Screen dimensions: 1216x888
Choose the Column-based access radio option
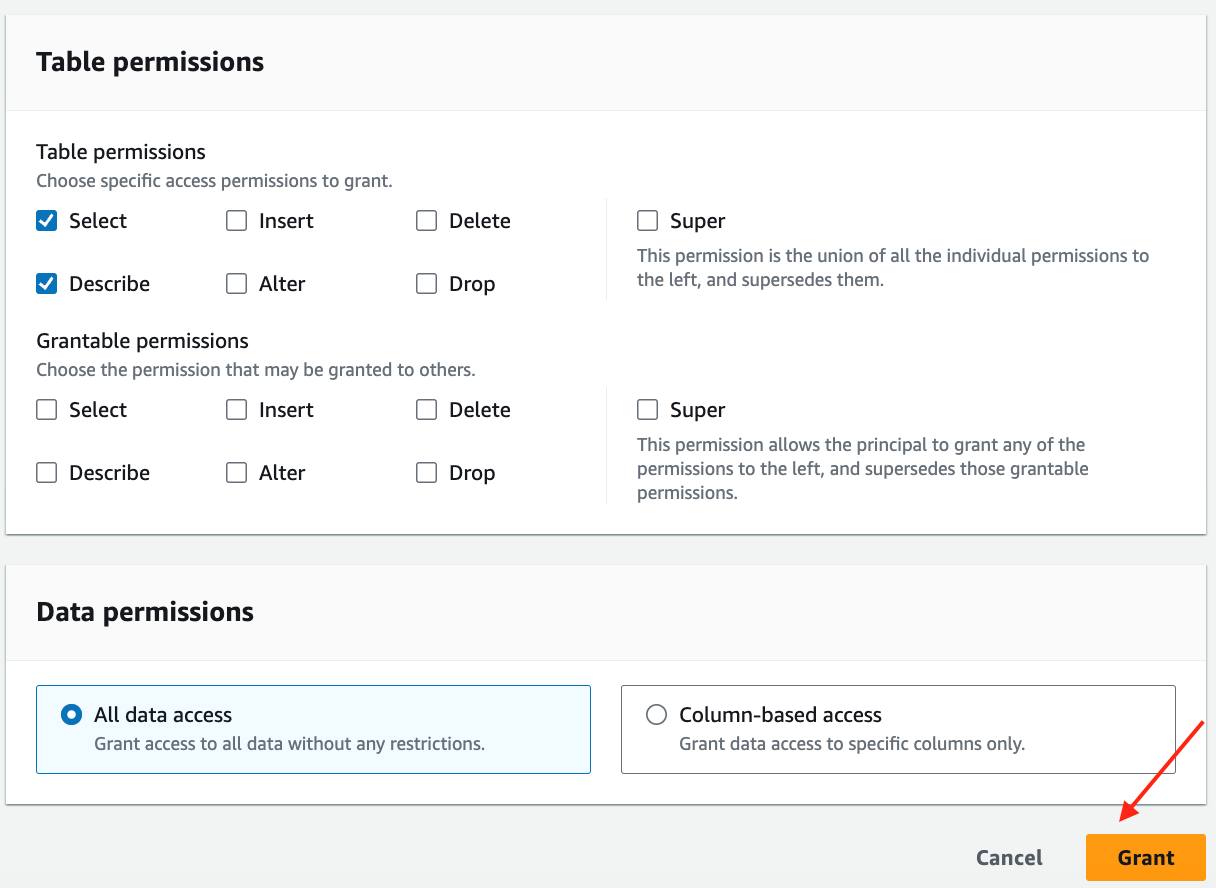pyautogui.click(x=656, y=715)
